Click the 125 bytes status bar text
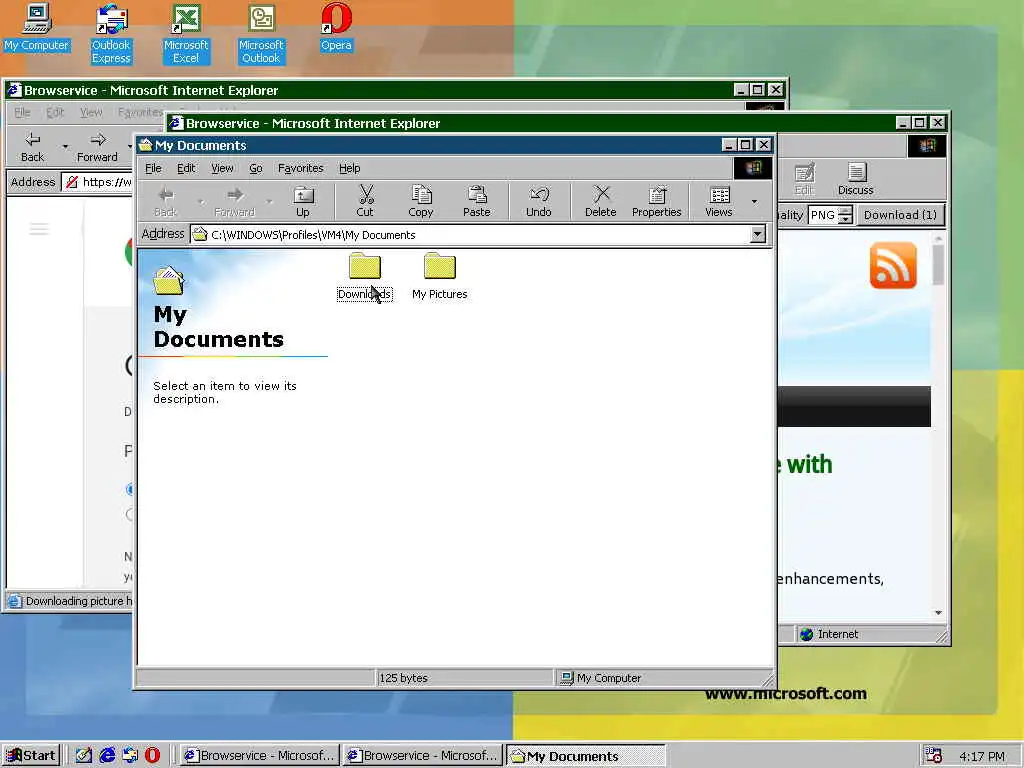The image size is (1024, 768). click(404, 678)
